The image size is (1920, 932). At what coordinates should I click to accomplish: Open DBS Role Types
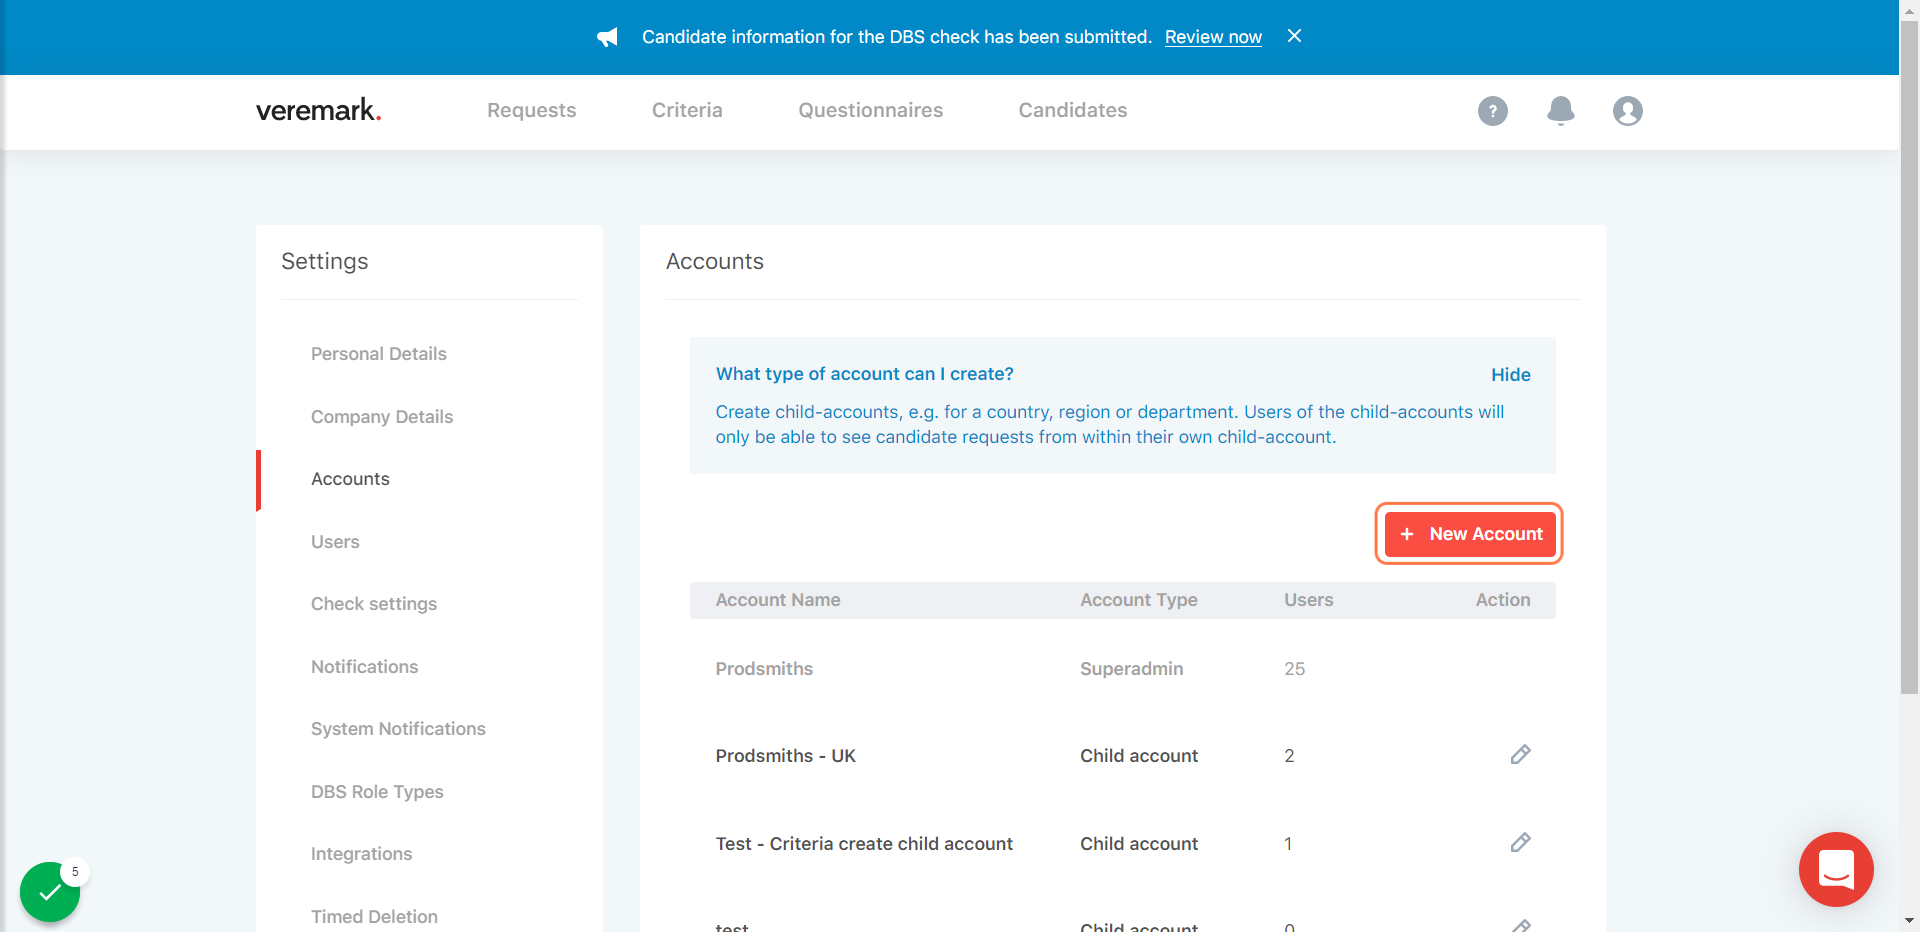coord(377,792)
